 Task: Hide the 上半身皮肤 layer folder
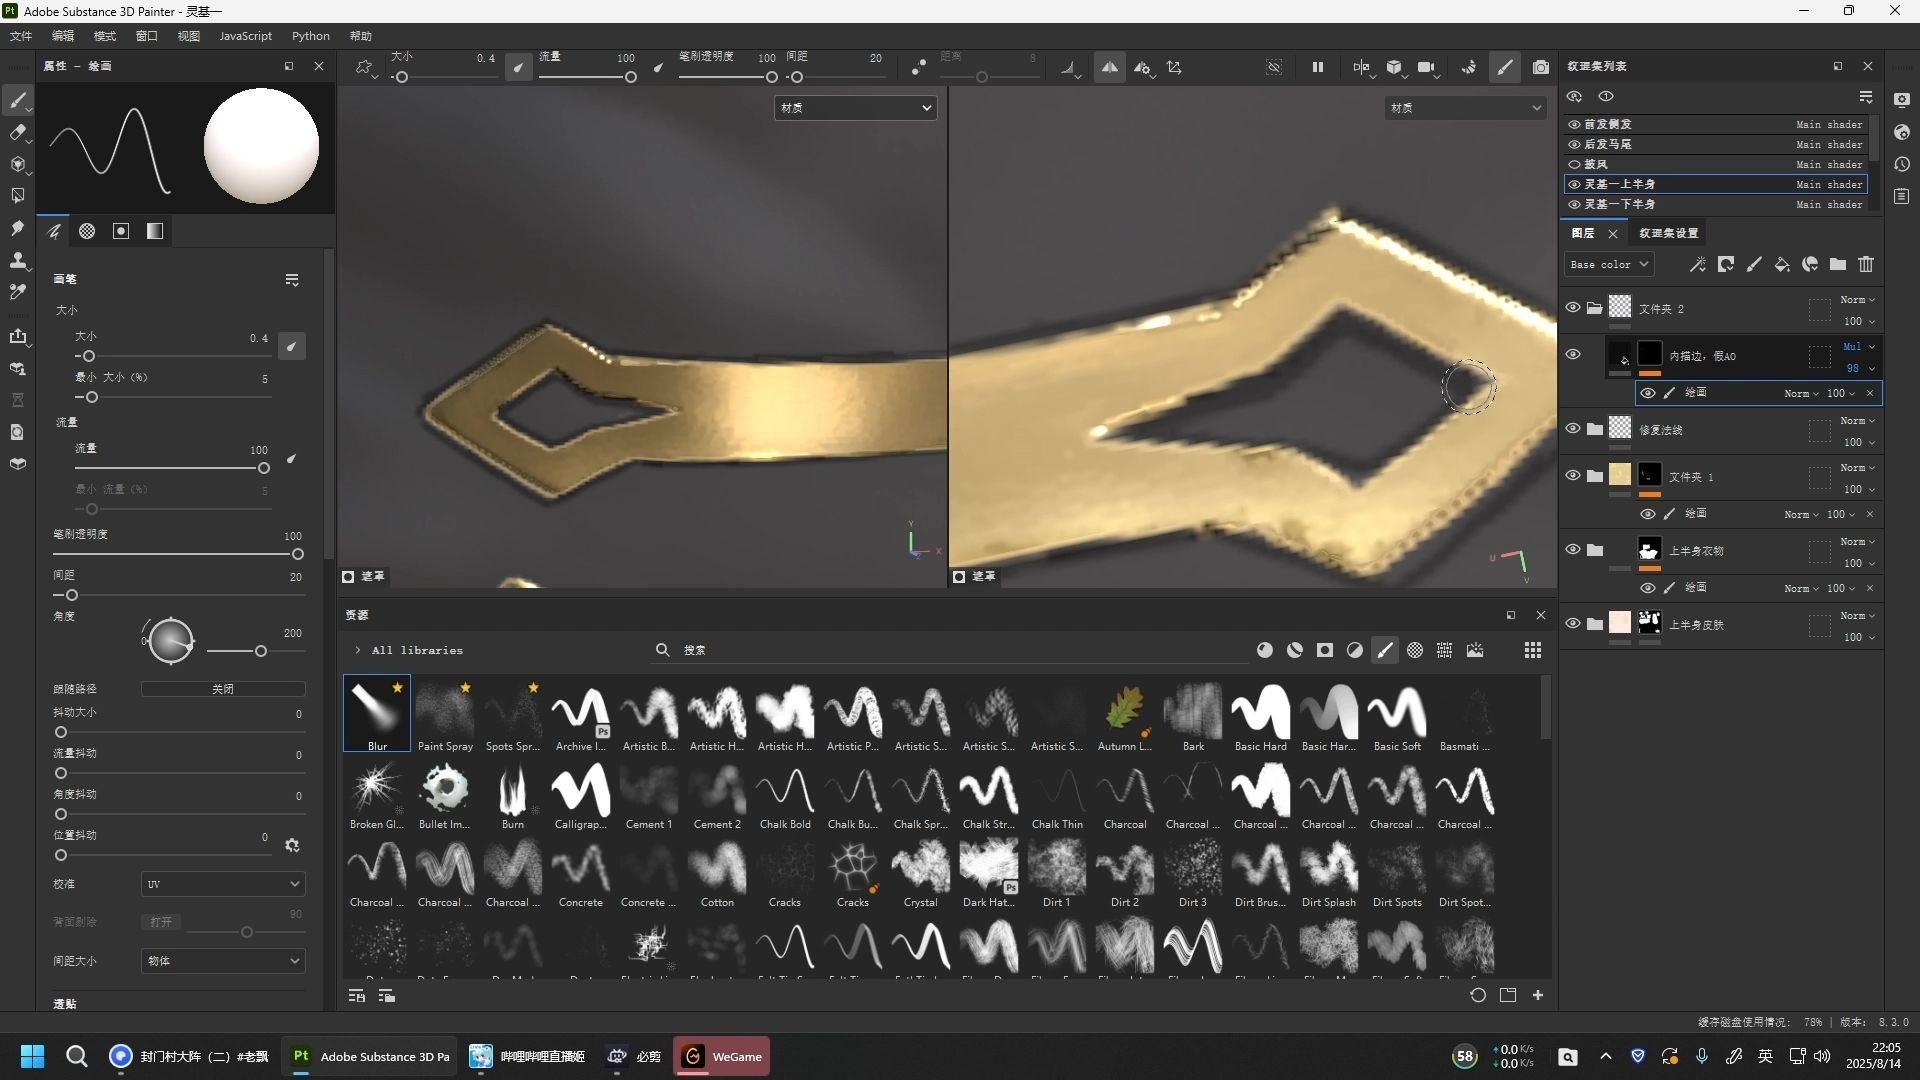pyautogui.click(x=1573, y=623)
